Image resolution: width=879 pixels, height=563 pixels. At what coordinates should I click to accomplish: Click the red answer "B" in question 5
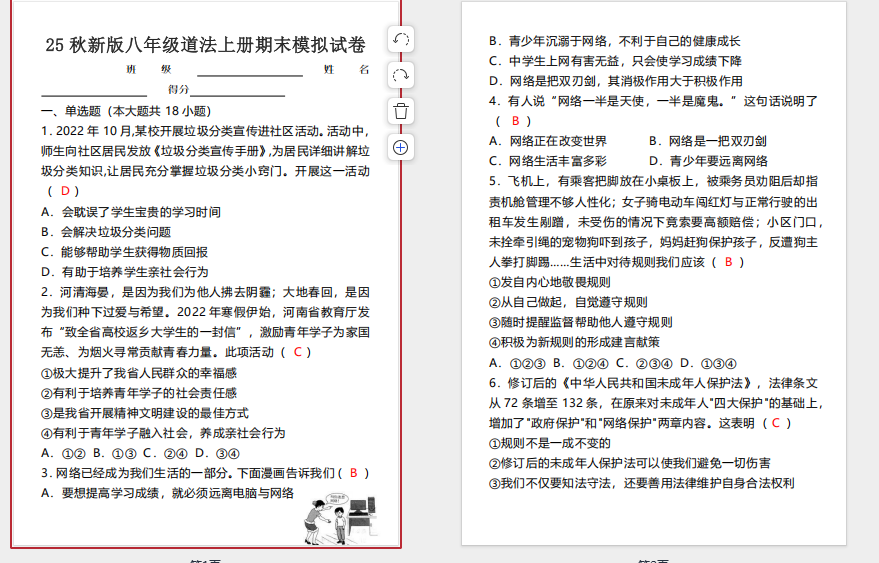coord(728,262)
